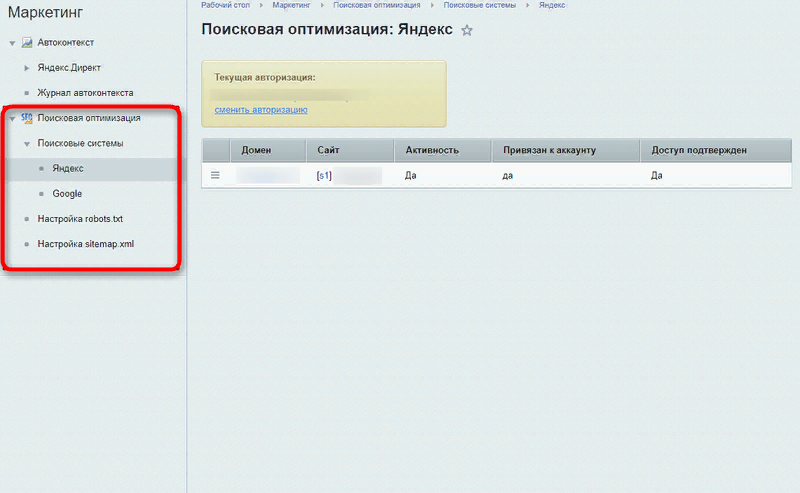Open row actions hamburger menu in table

pyautogui.click(x=214, y=175)
